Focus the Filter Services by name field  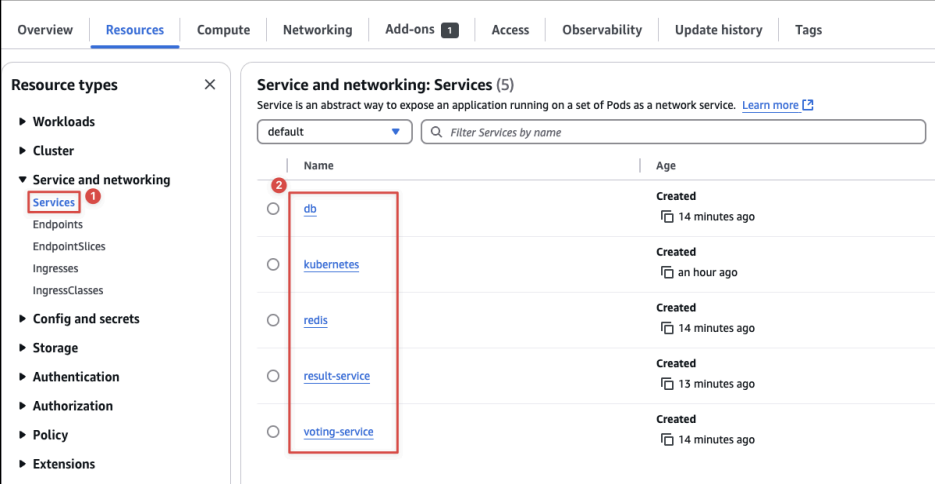point(673,132)
